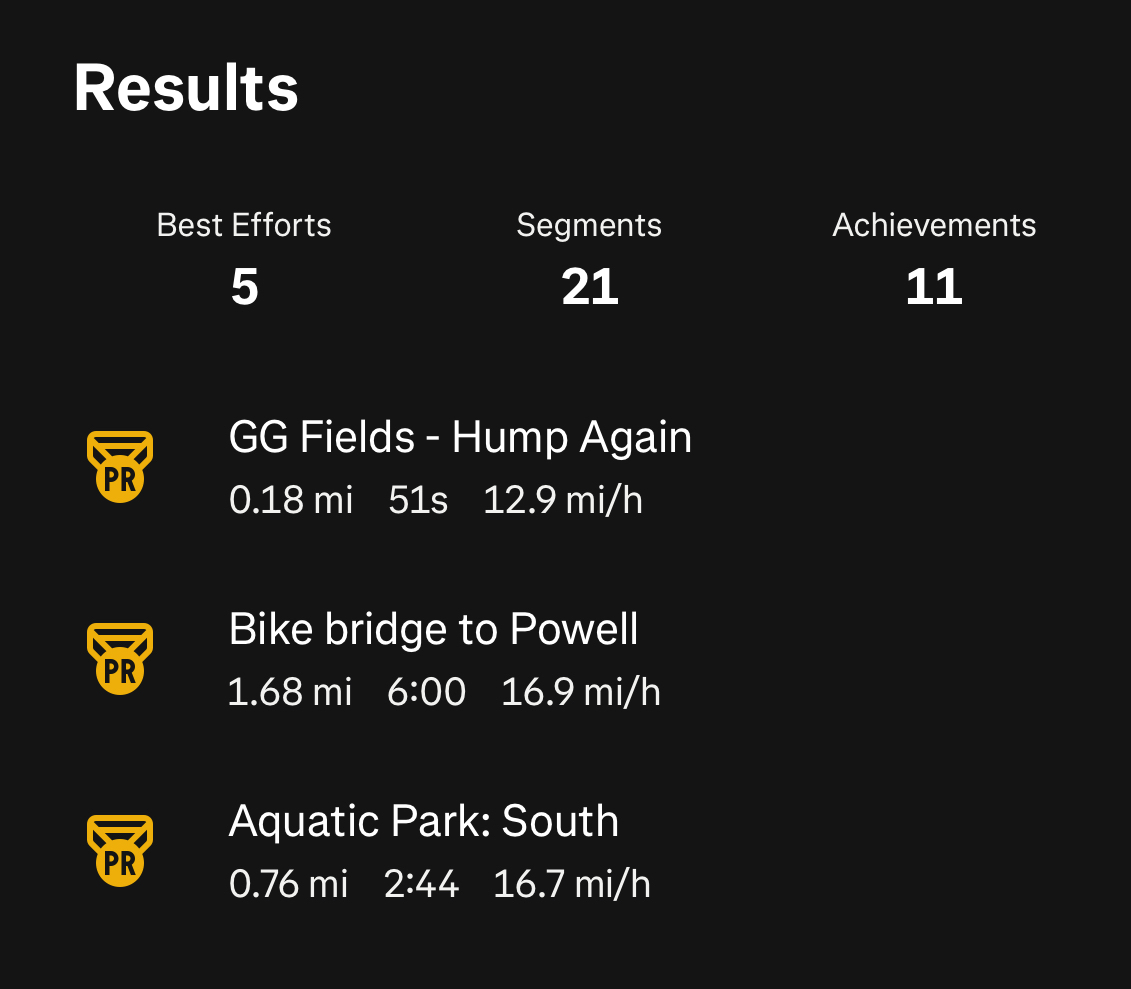Click the Results heading
Viewport: 1131px width, 989px height.
(186, 88)
